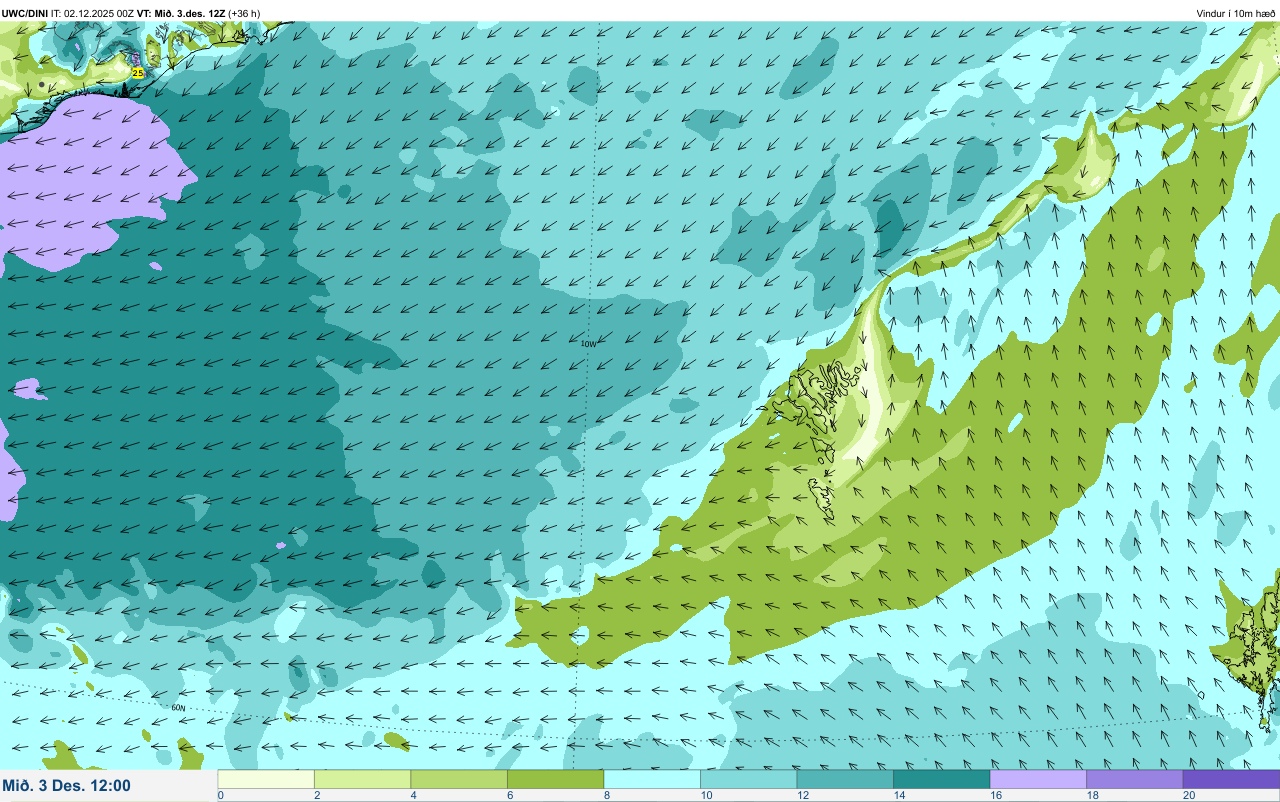Click legend value "2"
The width and height of the screenshot is (1280, 802).
pyautogui.click(x=316, y=795)
